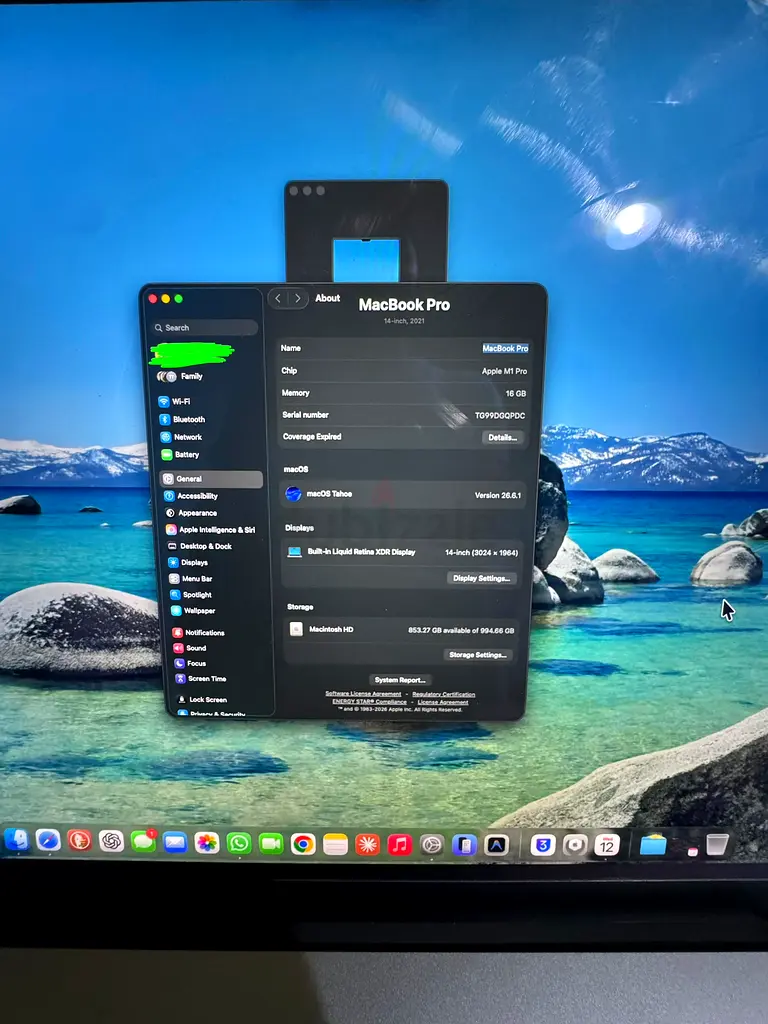Open Wi-Fi settings in sidebar
This screenshot has height=1024, width=768.
(175, 402)
